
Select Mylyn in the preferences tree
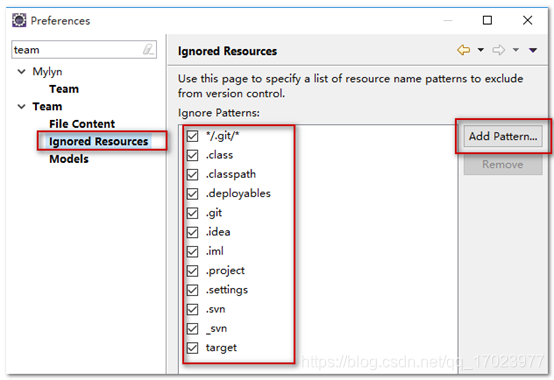tap(47, 72)
